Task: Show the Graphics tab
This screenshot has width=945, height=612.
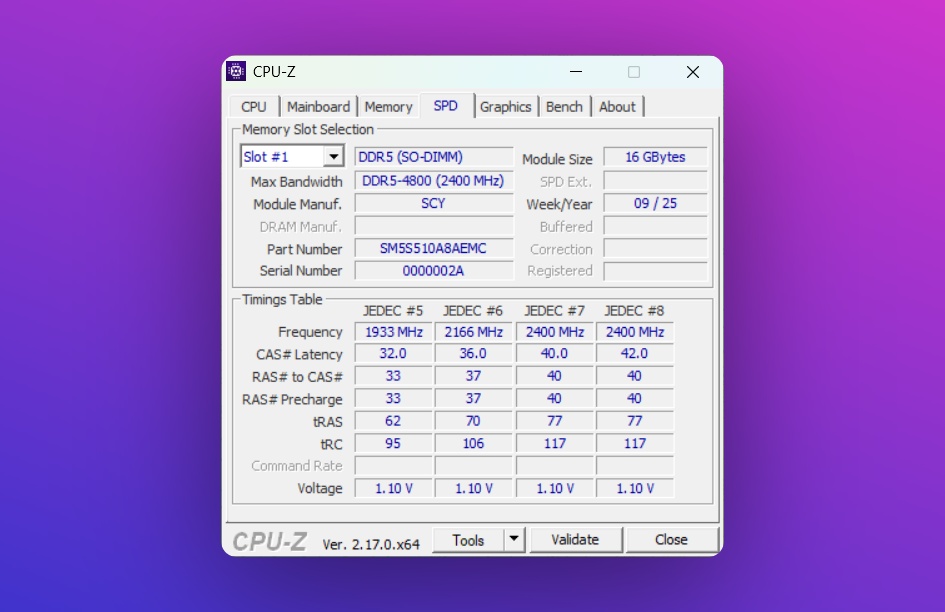Action: tap(505, 107)
